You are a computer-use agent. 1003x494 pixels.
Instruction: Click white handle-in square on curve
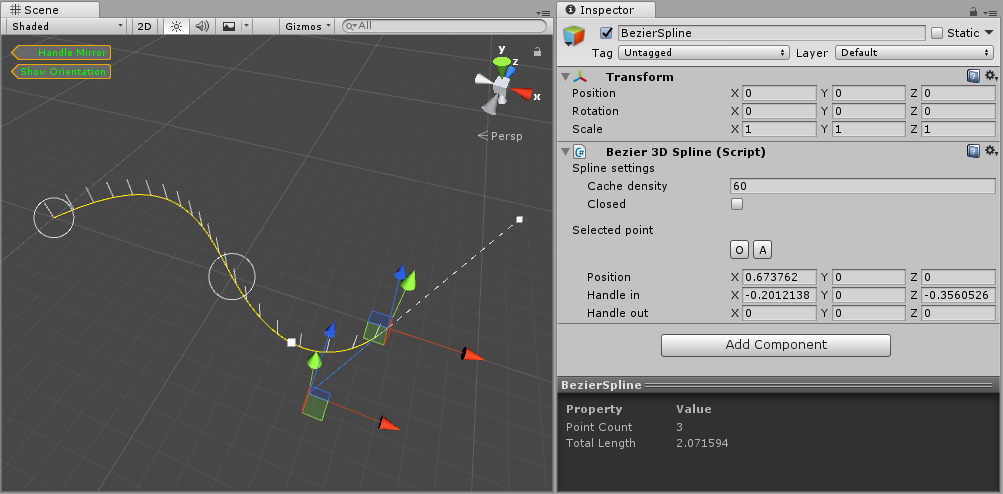click(x=292, y=342)
